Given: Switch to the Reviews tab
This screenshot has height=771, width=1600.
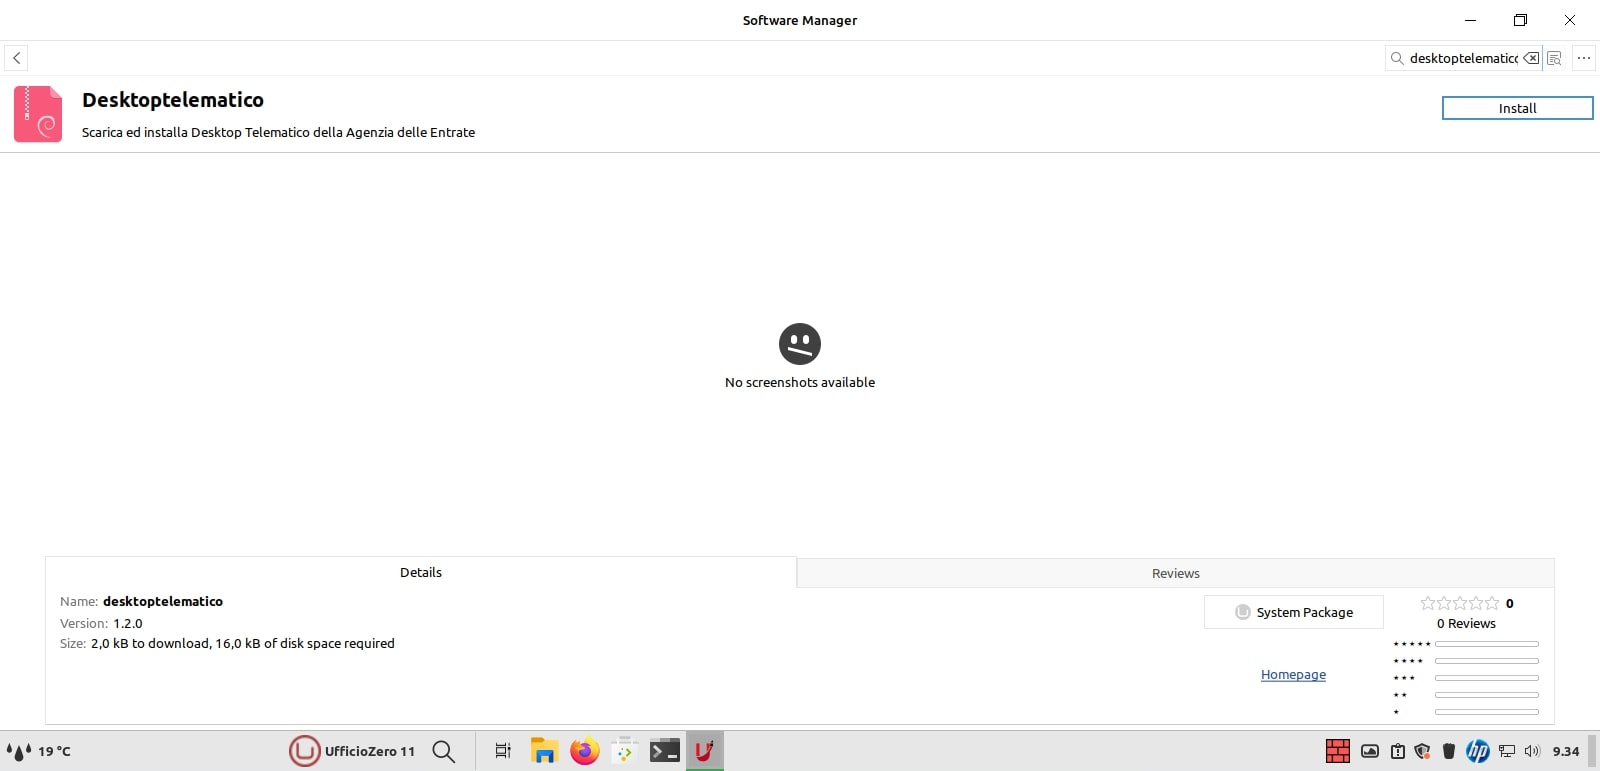Looking at the screenshot, I should [x=1175, y=573].
